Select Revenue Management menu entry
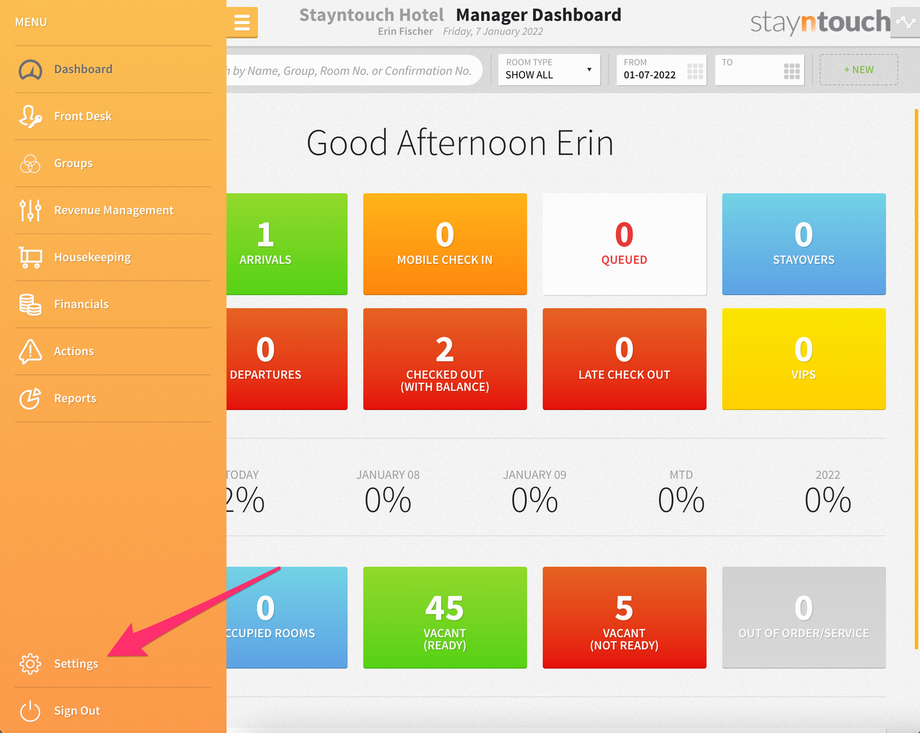The width and height of the screenshot is (920, 733). tap(114, 210)
